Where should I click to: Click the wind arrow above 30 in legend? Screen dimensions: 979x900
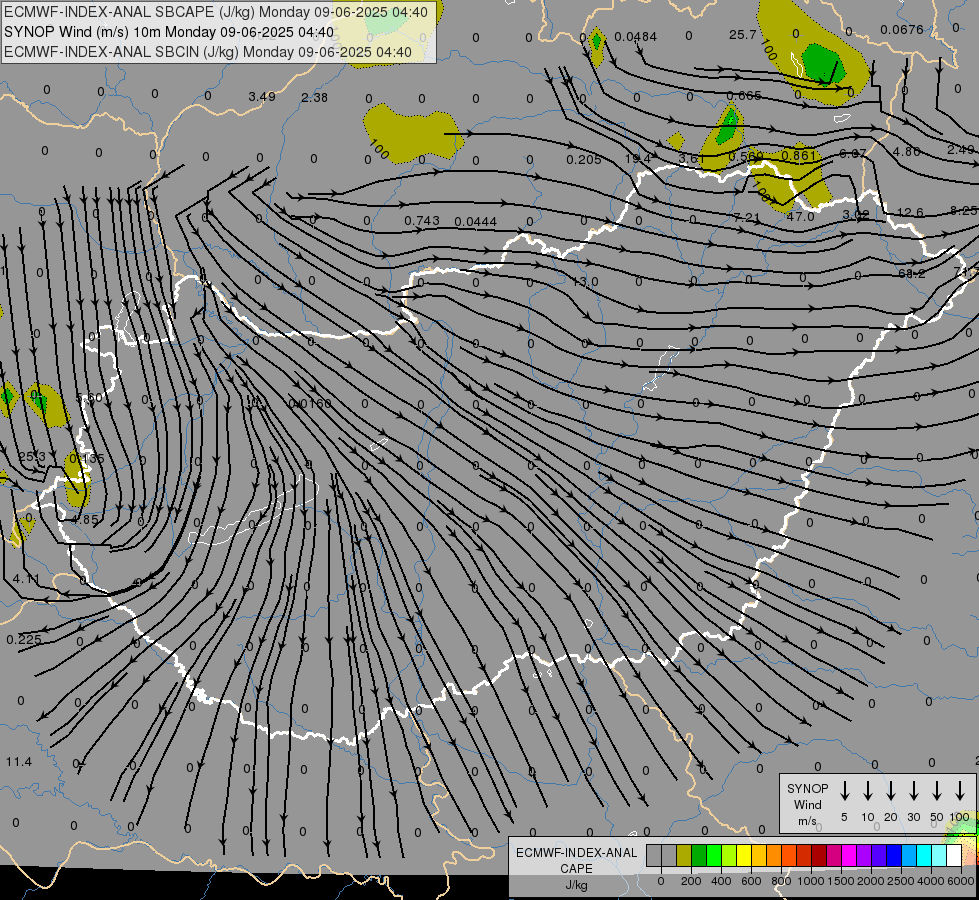(x=914, y=791)
